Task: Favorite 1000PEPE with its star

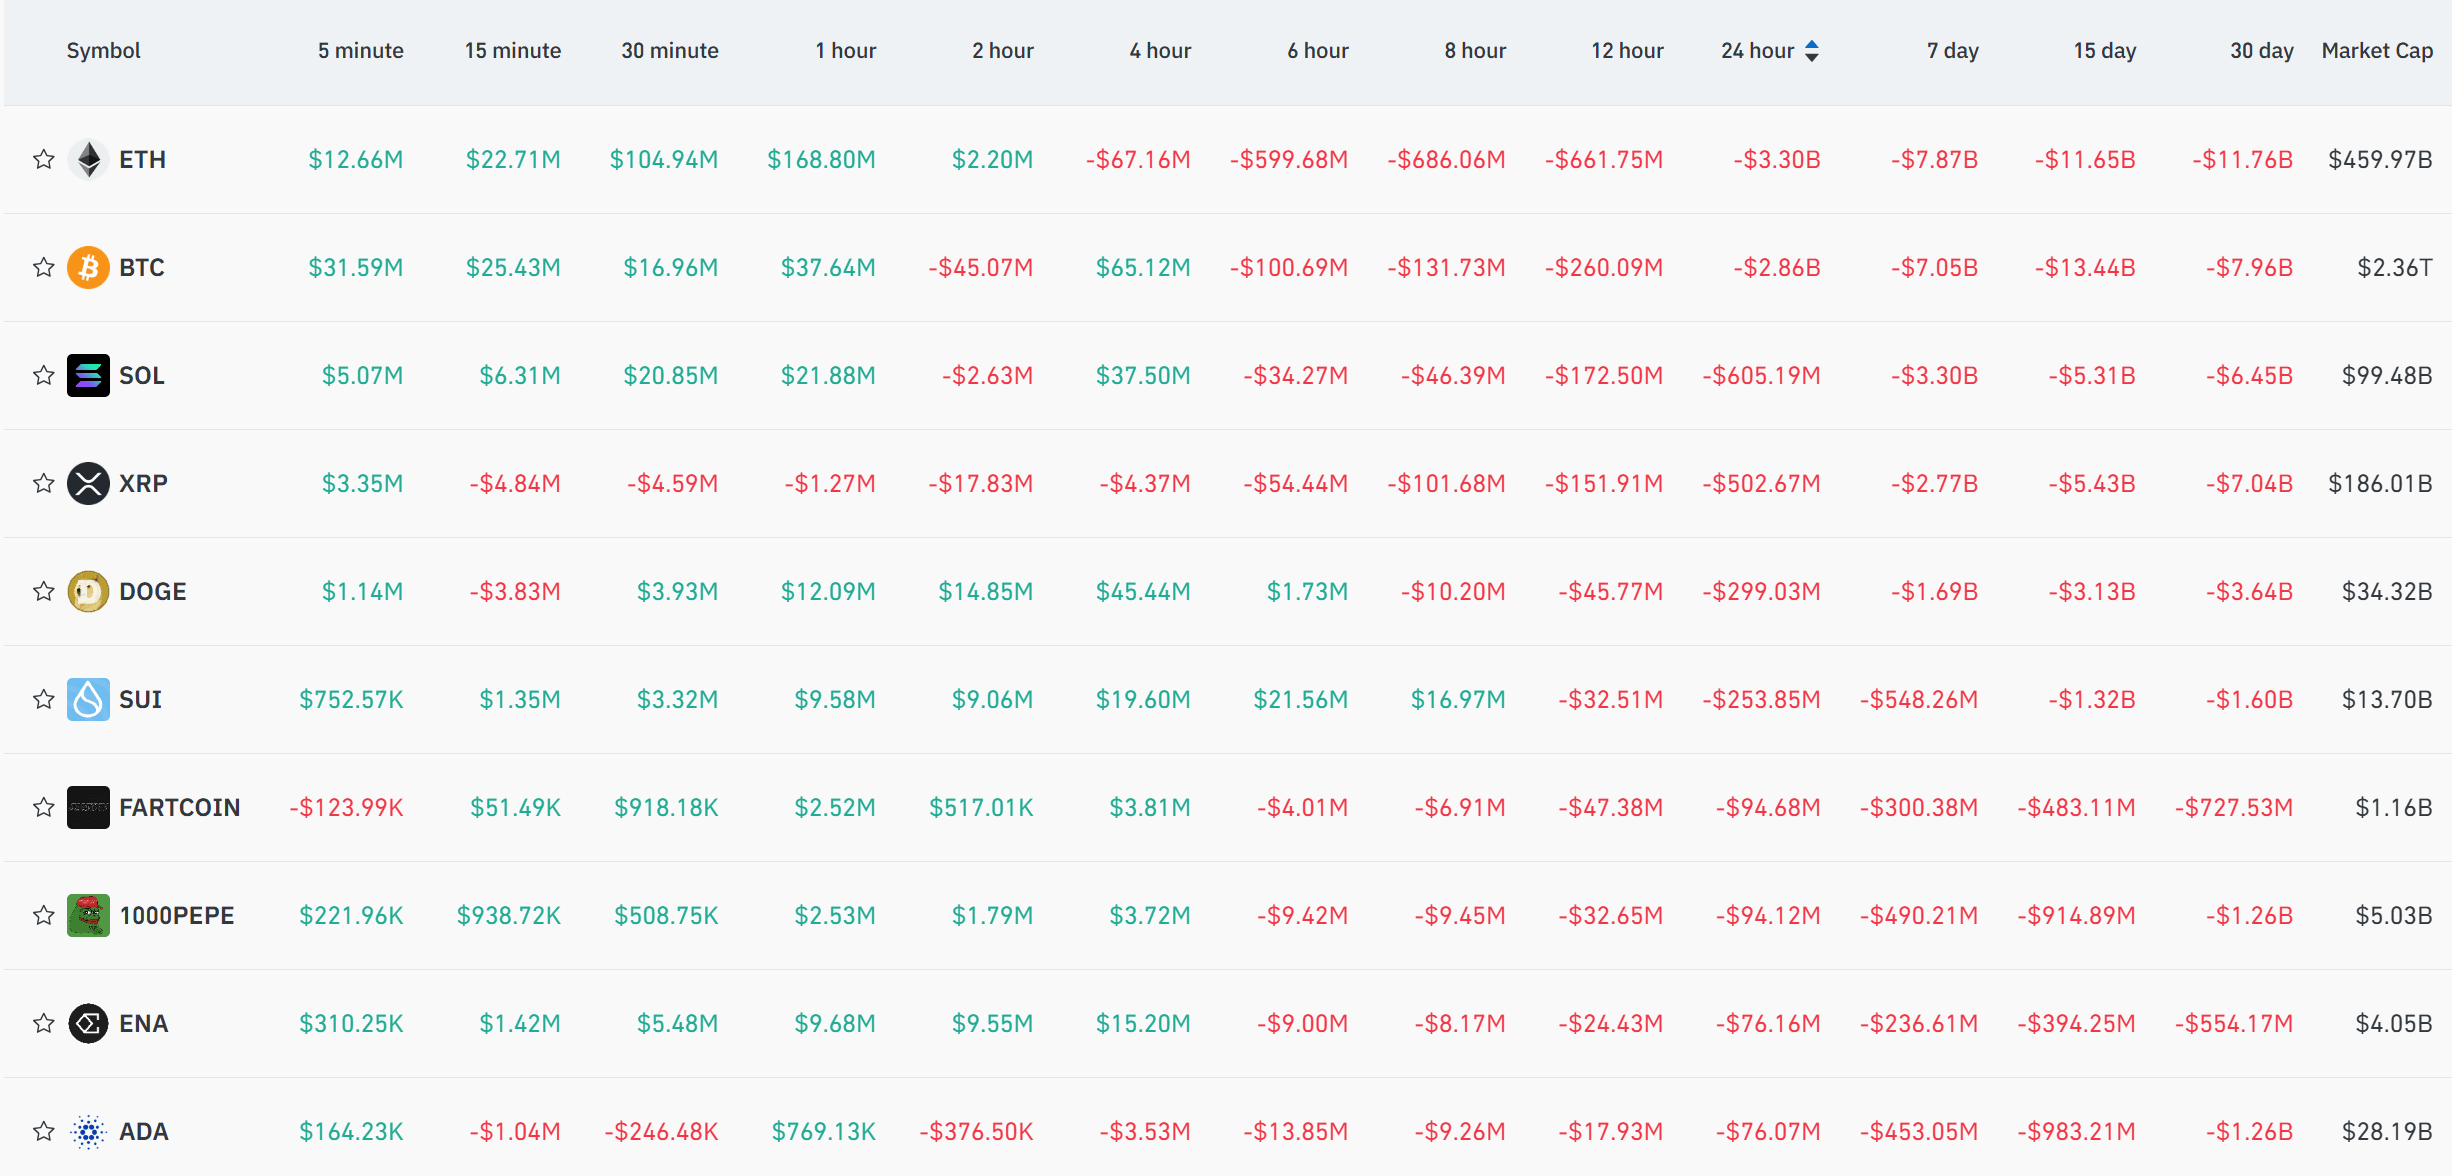Action: tap(43, 915)
